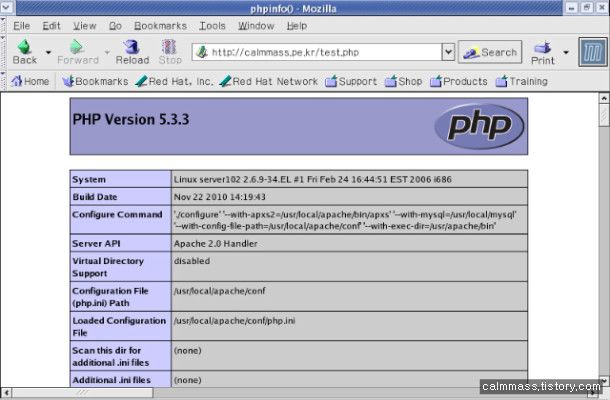Expand the Back history dropdown arrow
This screenshot has height=400, width=610.
click(48, 52)
